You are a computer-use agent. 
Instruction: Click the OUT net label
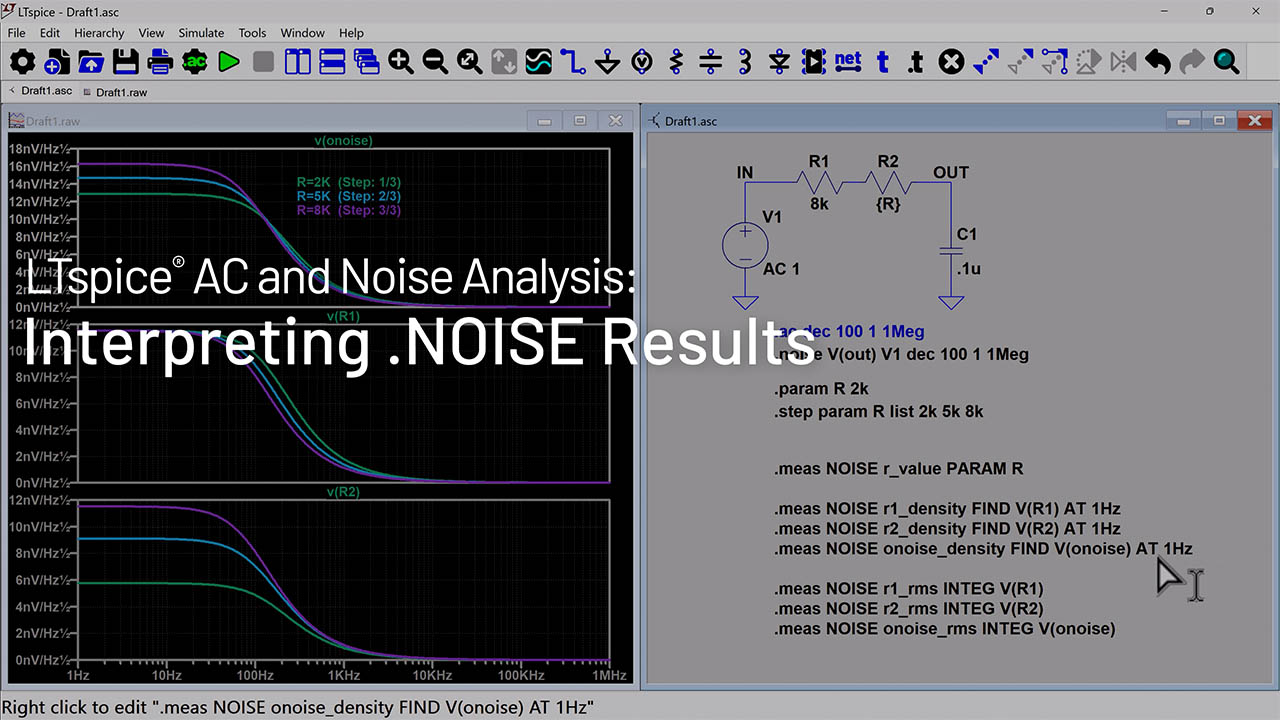pos(951,172)
